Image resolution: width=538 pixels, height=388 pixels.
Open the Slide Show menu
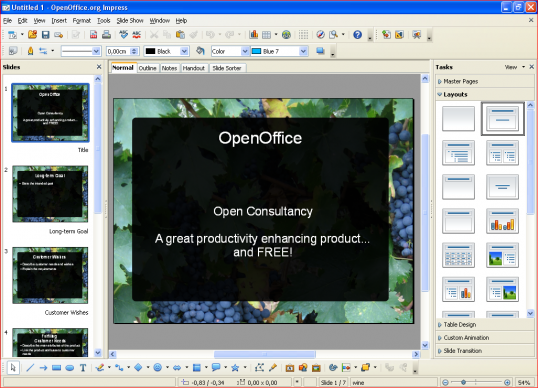pyautogui.click(x=130, y=21)
